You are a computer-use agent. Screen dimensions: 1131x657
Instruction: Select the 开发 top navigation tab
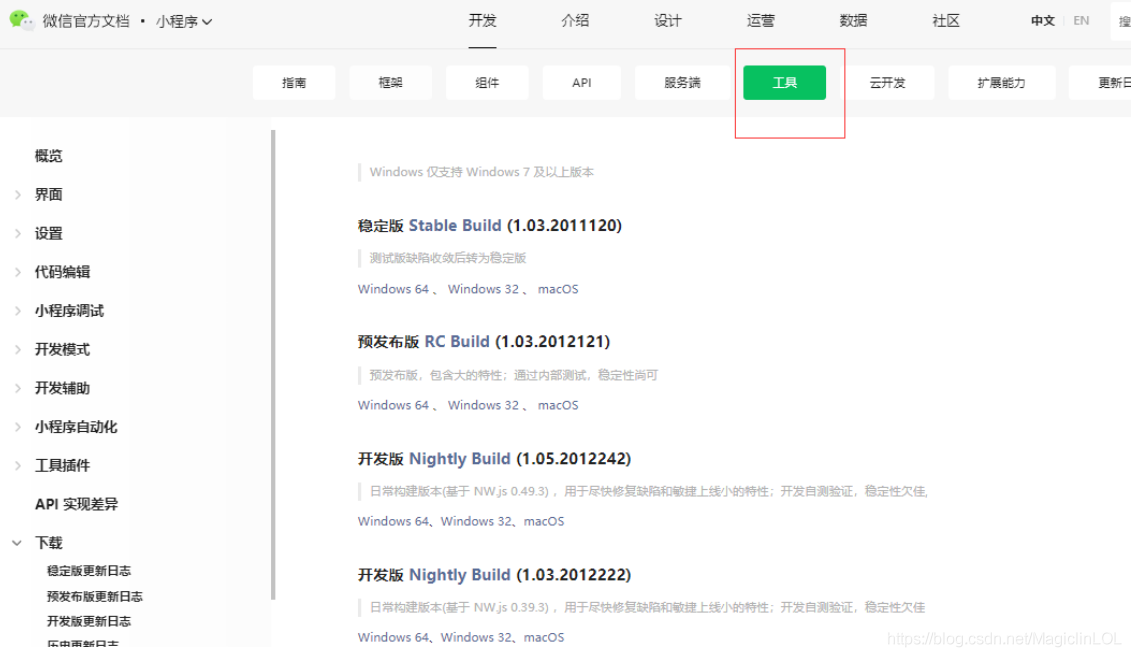click(482, 21)
